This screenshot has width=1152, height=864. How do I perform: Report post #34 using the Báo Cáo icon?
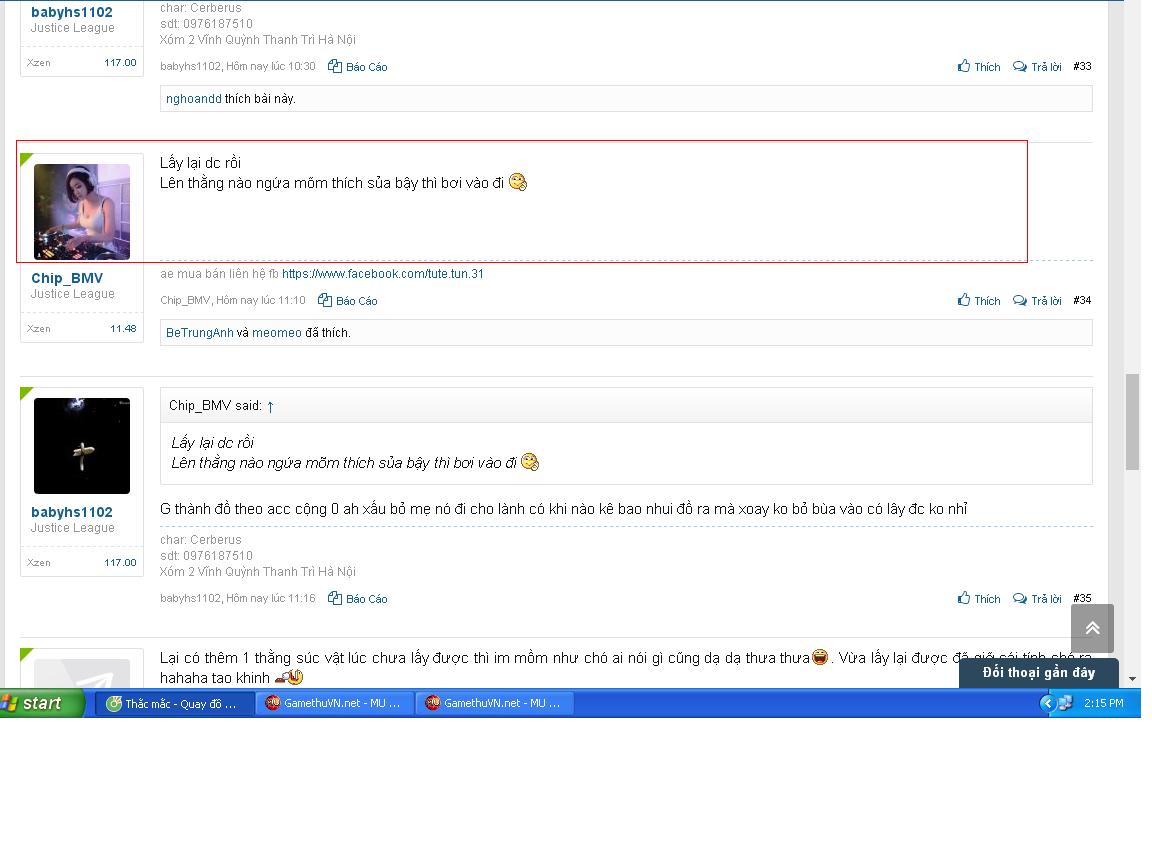coord(325,300)
